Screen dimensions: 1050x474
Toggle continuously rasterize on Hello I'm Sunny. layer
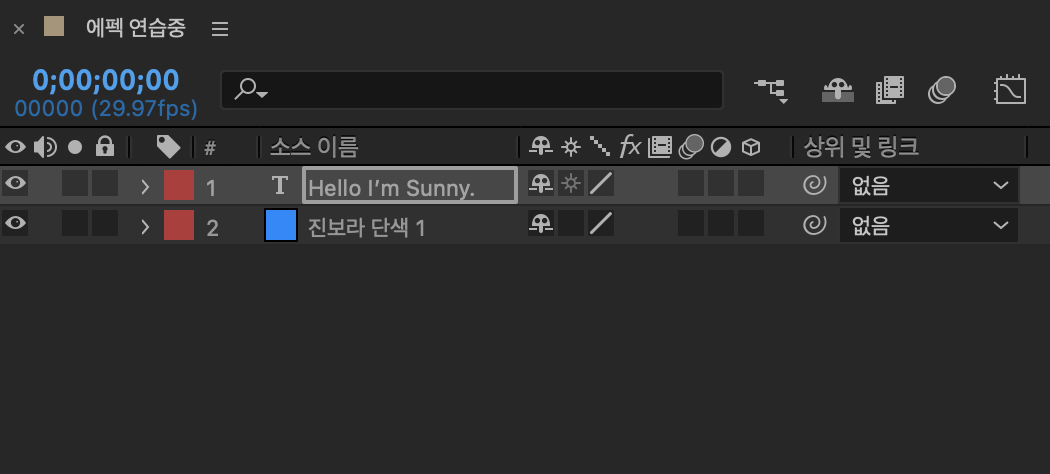pos(571,183)
